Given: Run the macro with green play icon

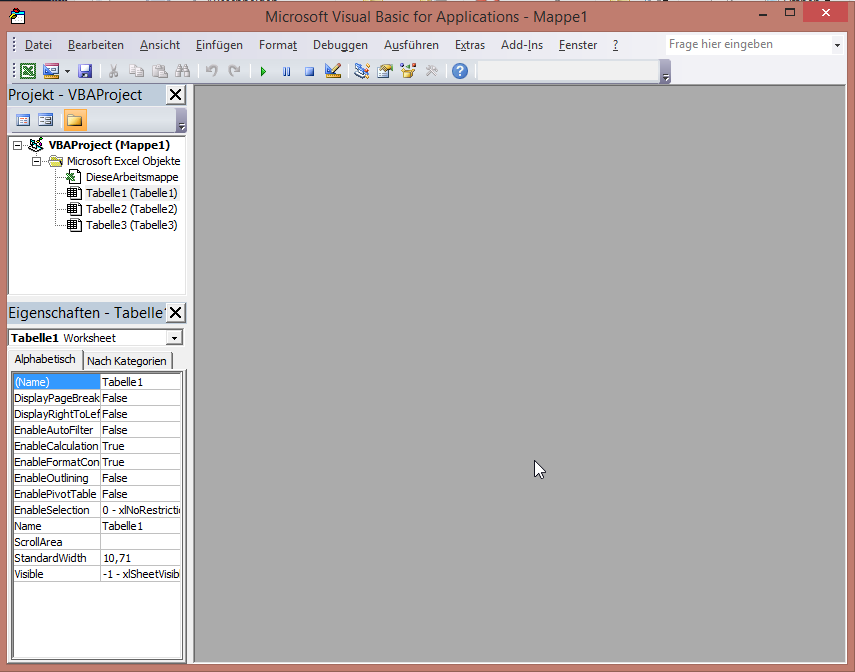Looking at the screenshot, I should tap(263, 71).
